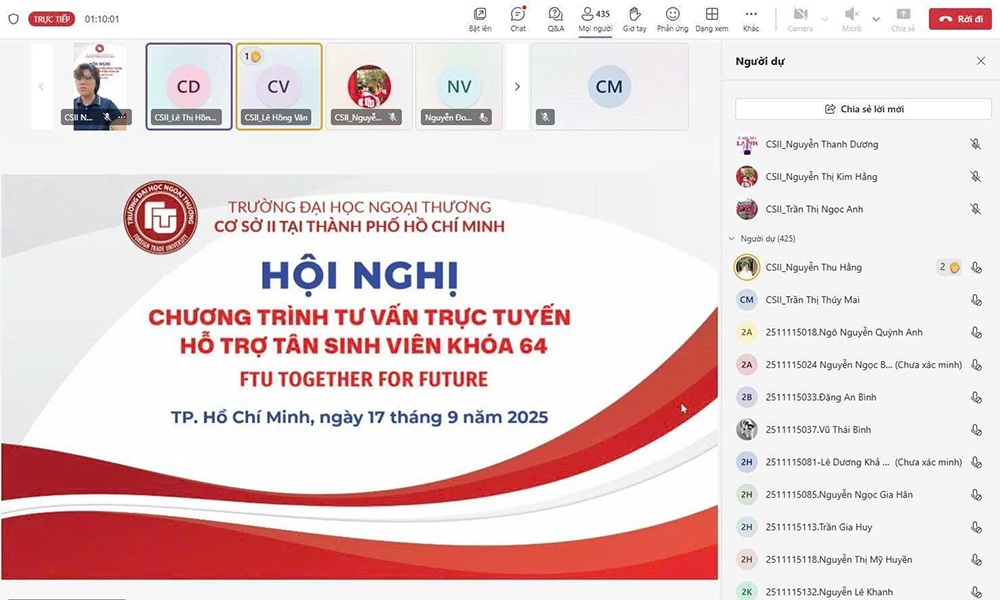Leave the meeting with Rời đi
The height and width of the screenshot is (600, 1000).
[959, 18]
